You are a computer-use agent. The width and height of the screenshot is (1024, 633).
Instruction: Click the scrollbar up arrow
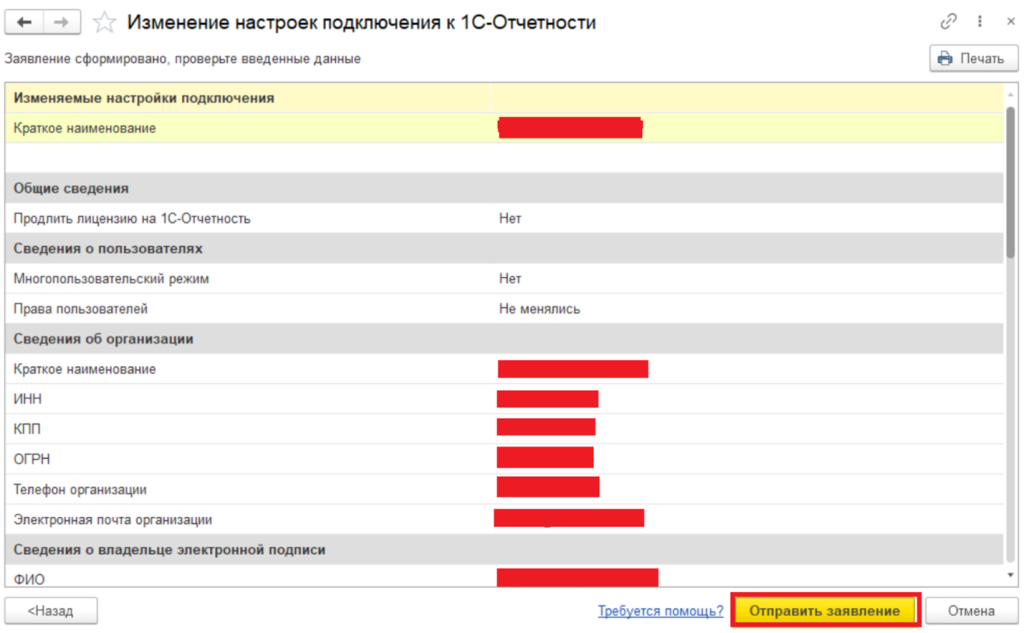(1013, 96)
